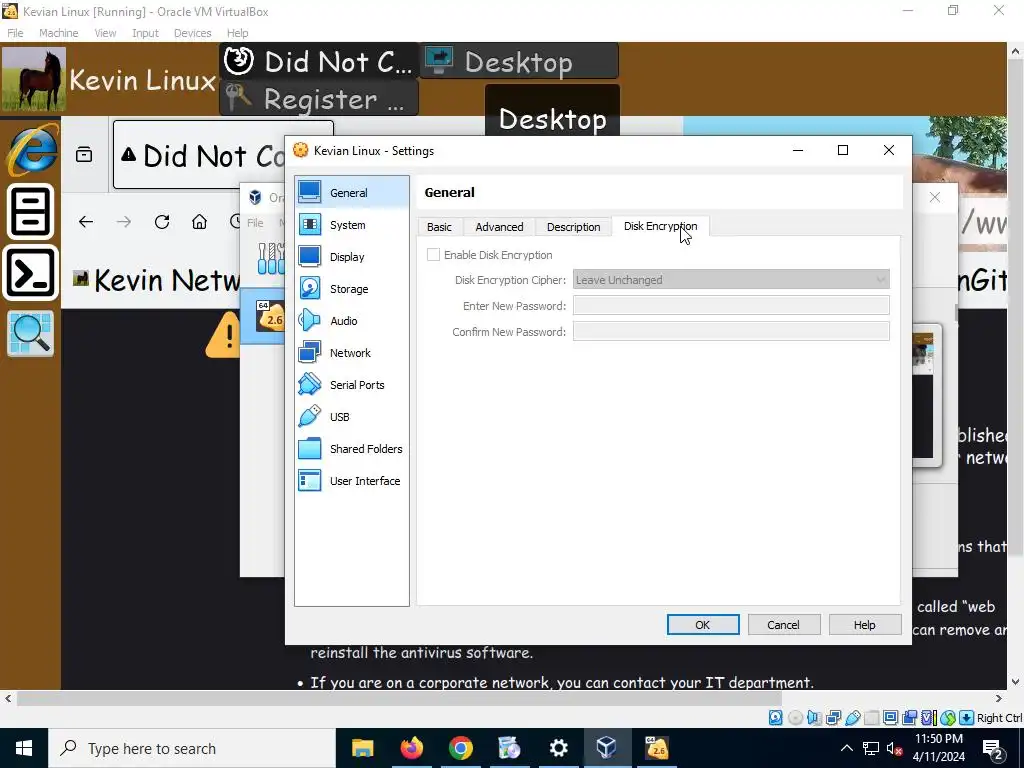Click the display status bar icon
The width and height of the screenshot is (1024, 768).
pyautogui.click(x=890, y=718)
